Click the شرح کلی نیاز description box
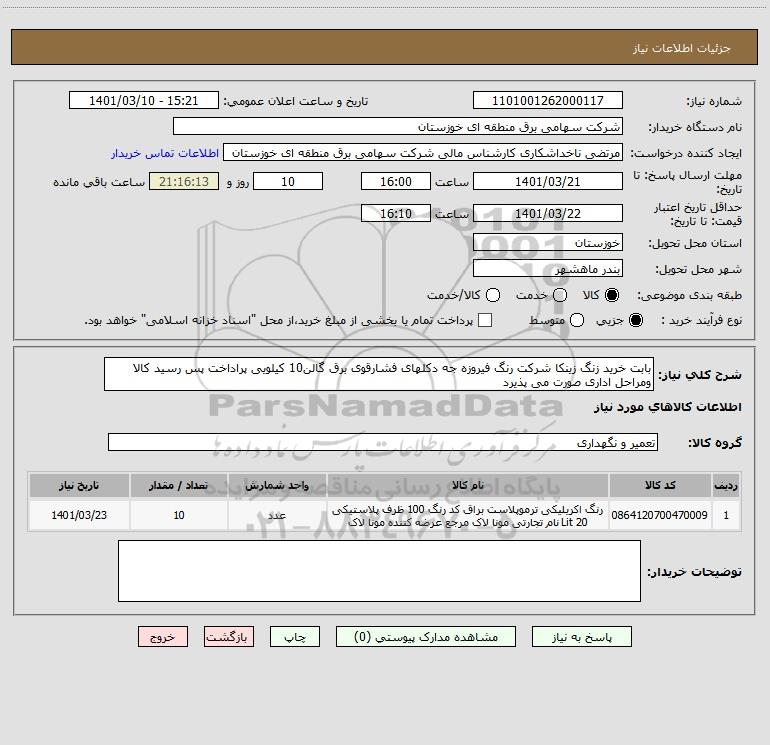Viewport: 770px width, 745px height. 379,374
